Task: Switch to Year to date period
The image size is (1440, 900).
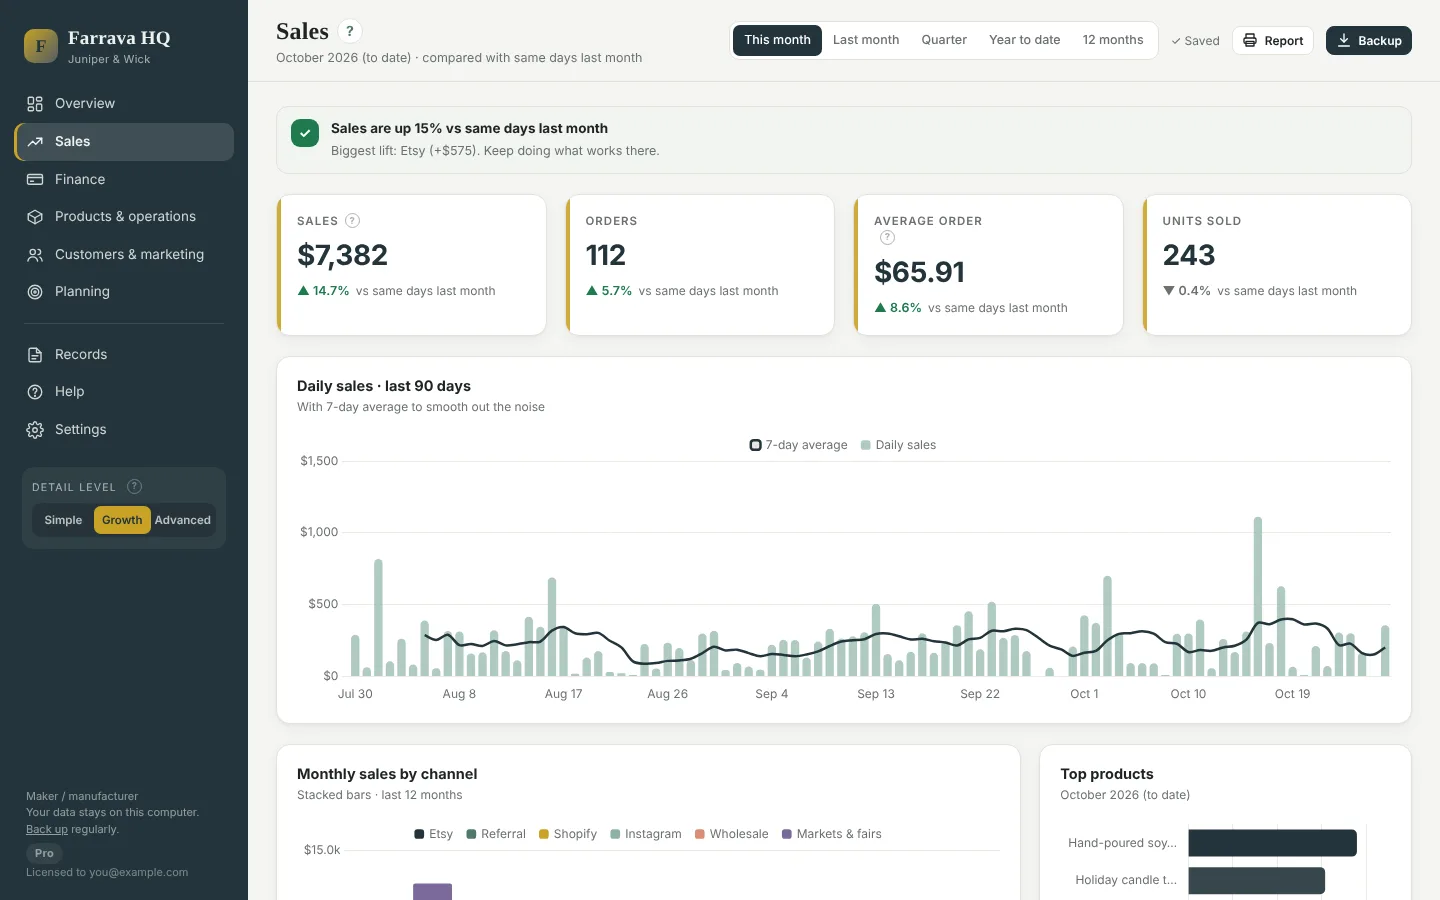Action: click(x=1024, y=40)
